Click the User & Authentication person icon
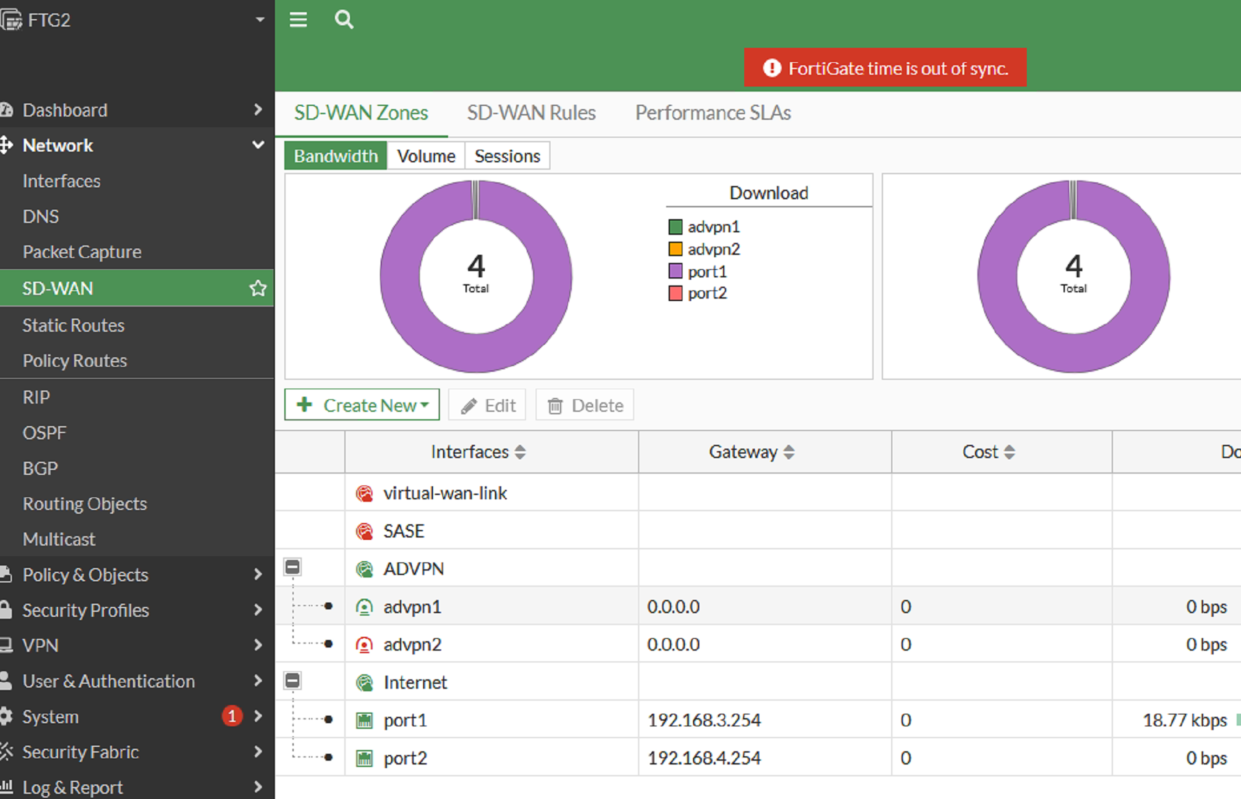1241x799 pixels. click(x=6, y=681)
